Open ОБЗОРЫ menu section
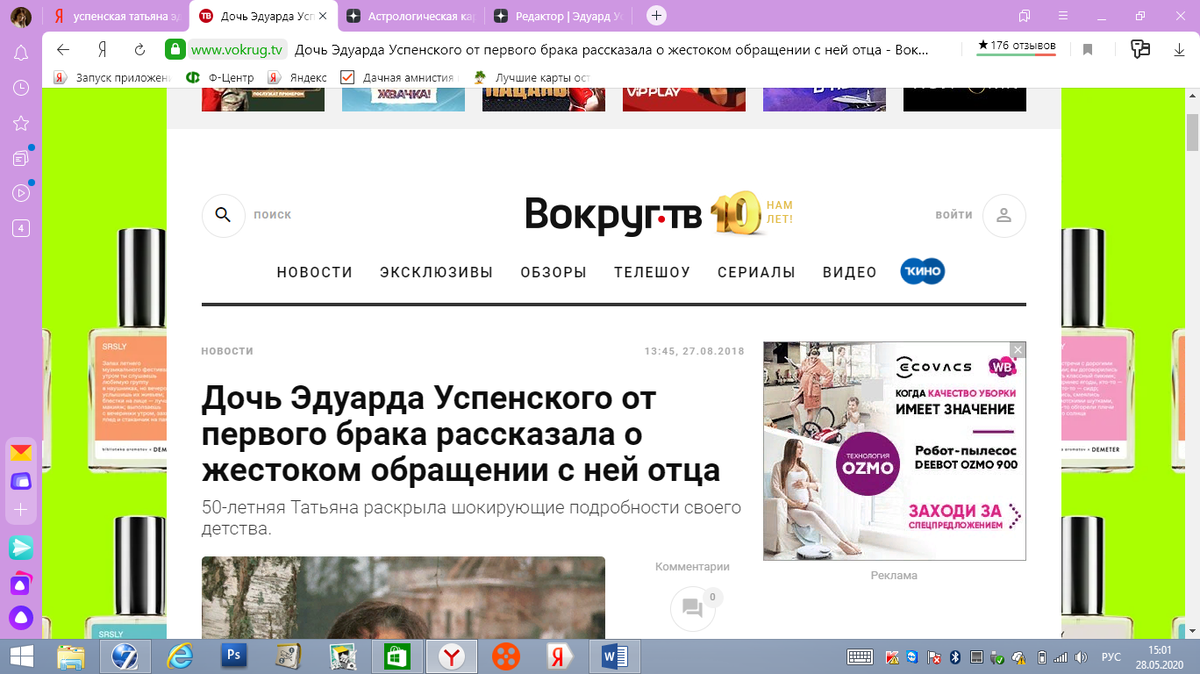The image size is (1200, 674). [x=554, y=272]
